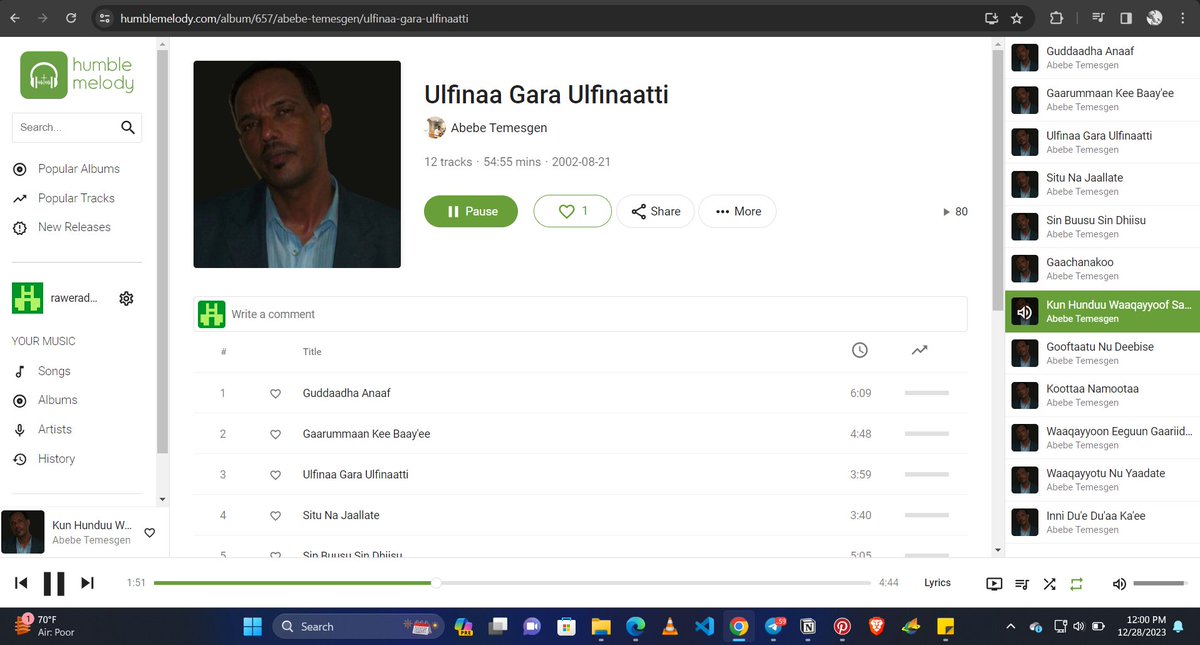Toggle shuffle mode

(x=1049, y=583)
